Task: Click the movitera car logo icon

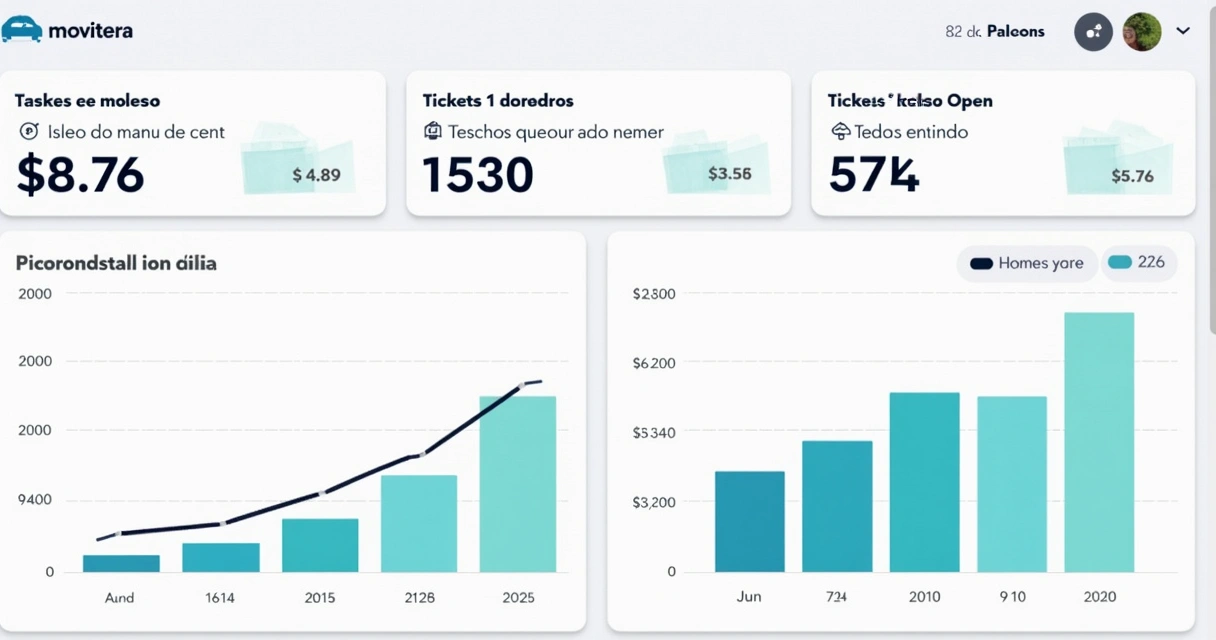Action: pyautogui.click(x=22, y=29)
